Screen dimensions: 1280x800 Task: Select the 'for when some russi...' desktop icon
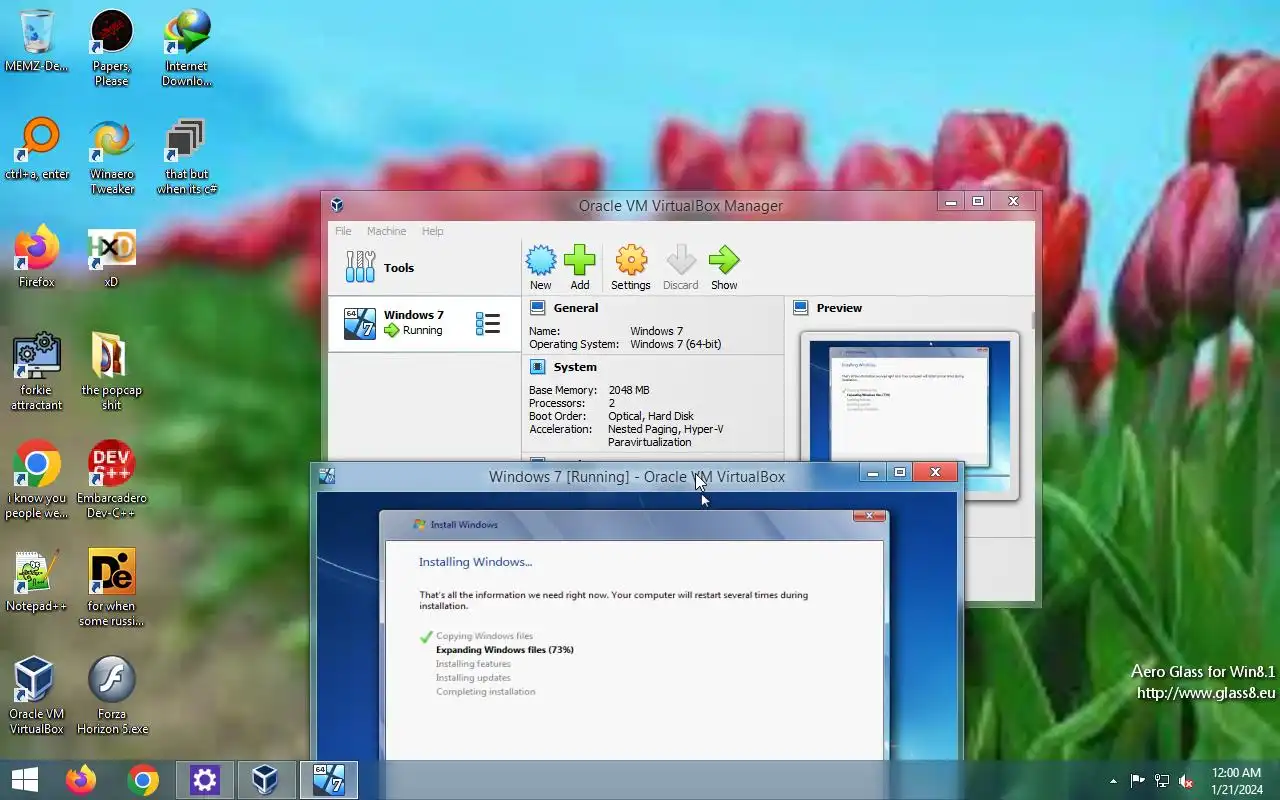[111, 588]
